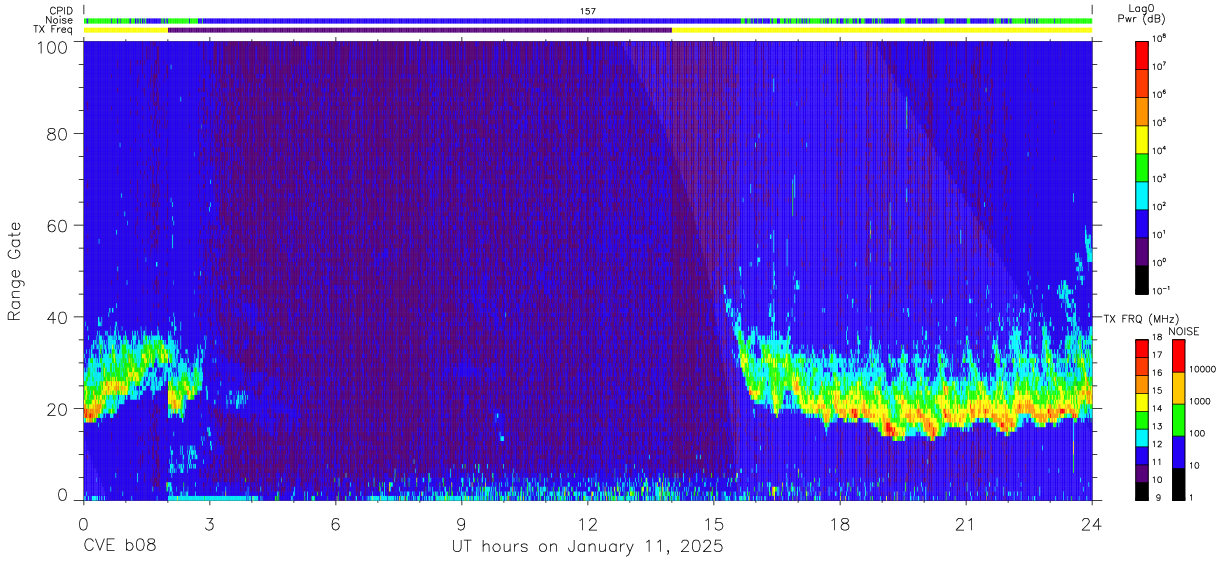Pick the black bottom Lag0 Pwr colorbar swatch
Image resolution: width=1228 pixels, height=567 pixels.
pos(1143,278)
